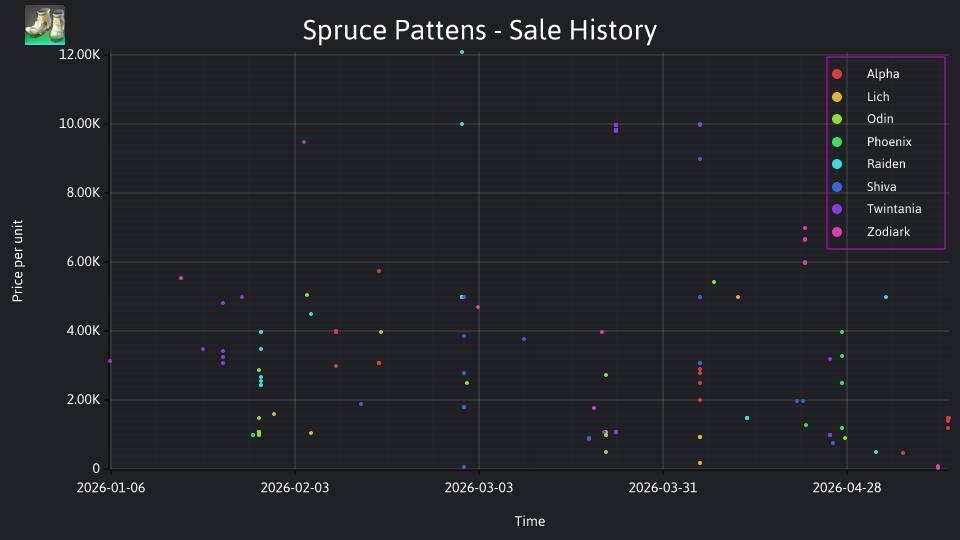This screenshot has width=960, height=540.
Task: Toggle the Lich legend entry
Action: point(877,97)
